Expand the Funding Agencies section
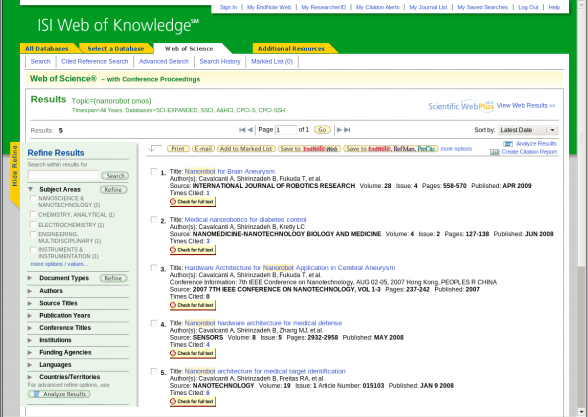The image size is (588, 417). (30, 352)
